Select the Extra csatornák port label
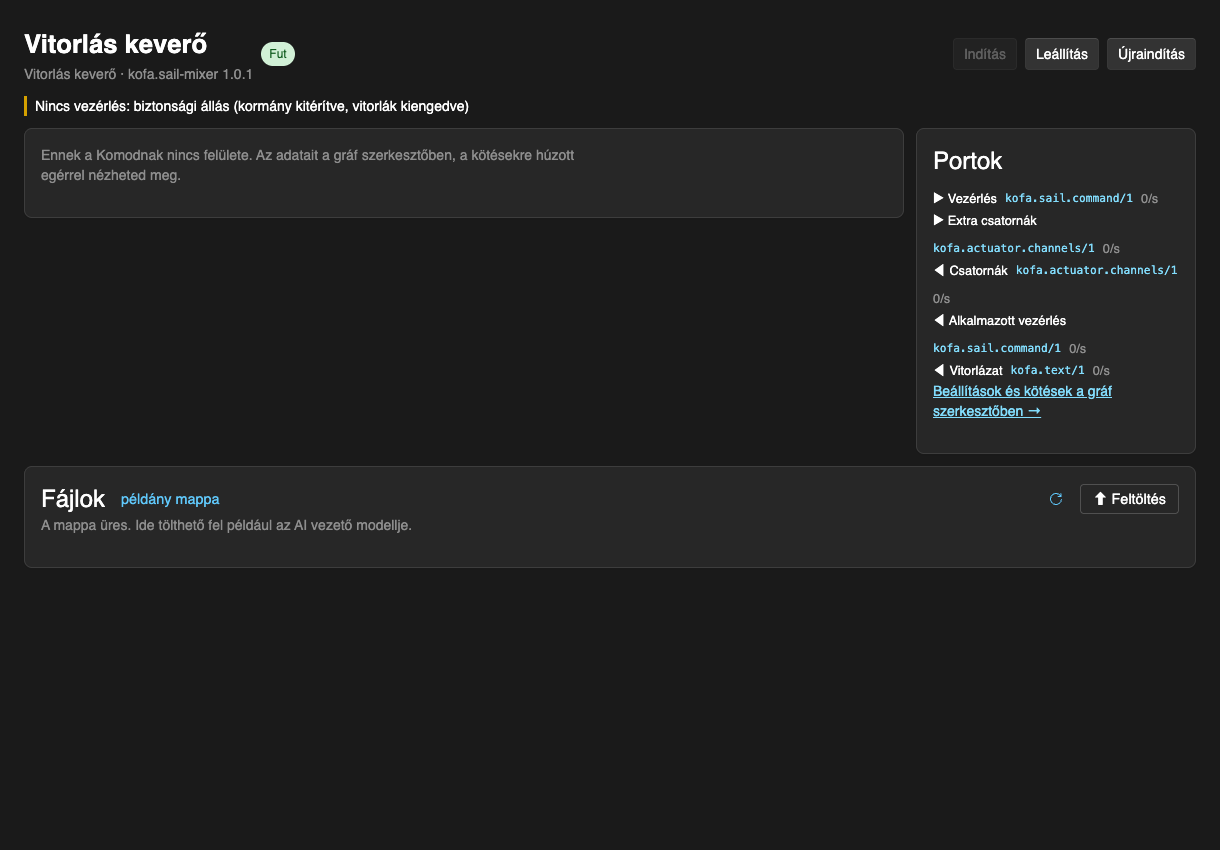Viewport: 1220px width, 850px height. (992, 220)
